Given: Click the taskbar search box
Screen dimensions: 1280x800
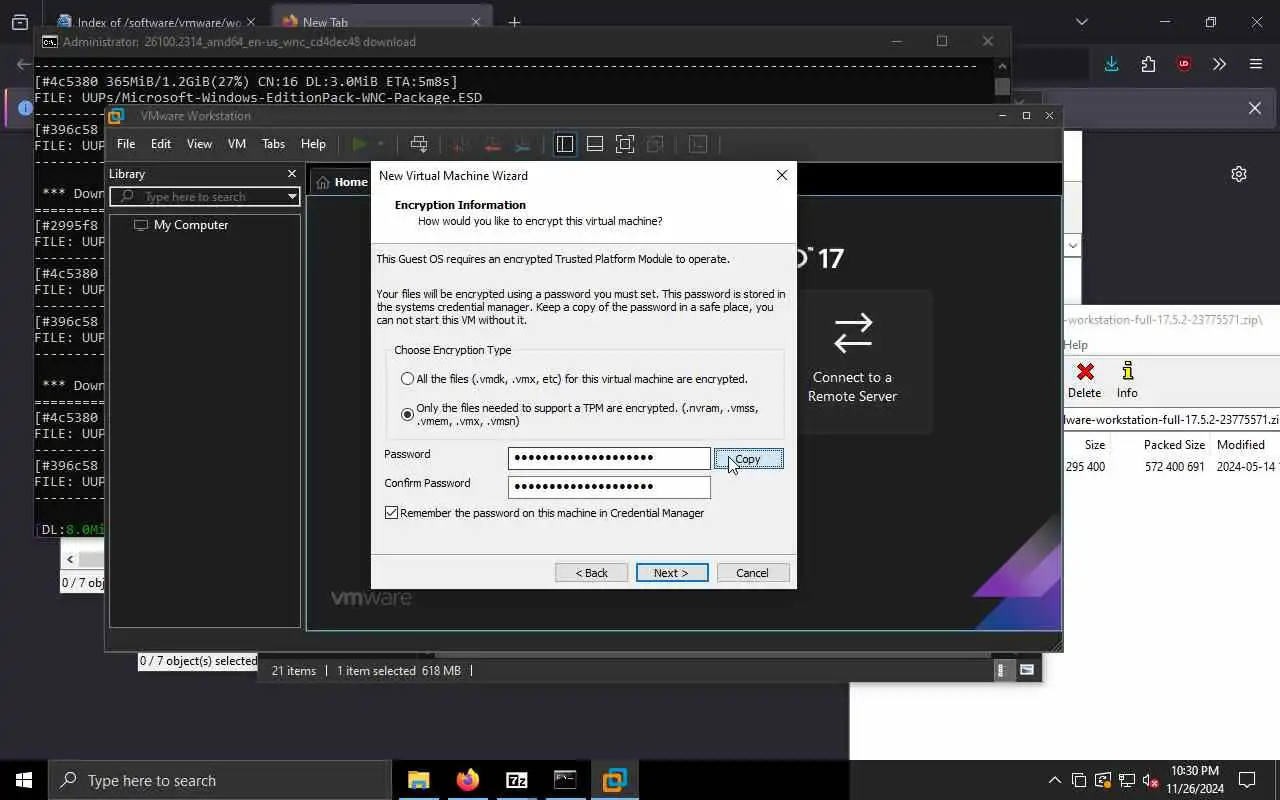Looking at the screenshot, I should 220,780.
